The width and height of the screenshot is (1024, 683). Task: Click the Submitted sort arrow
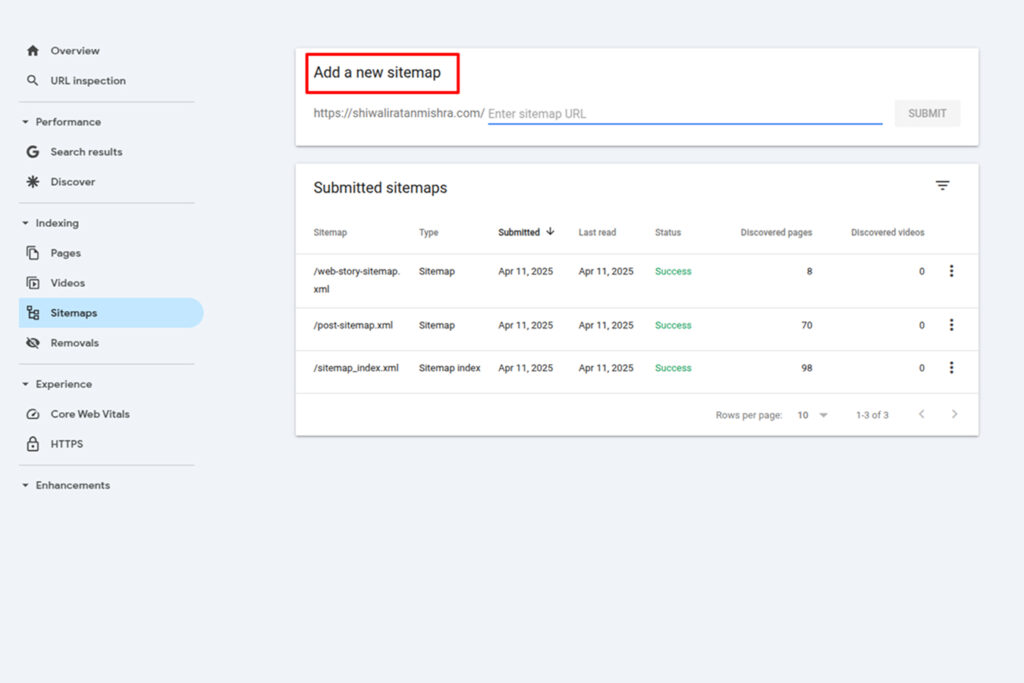pos(551,232)
